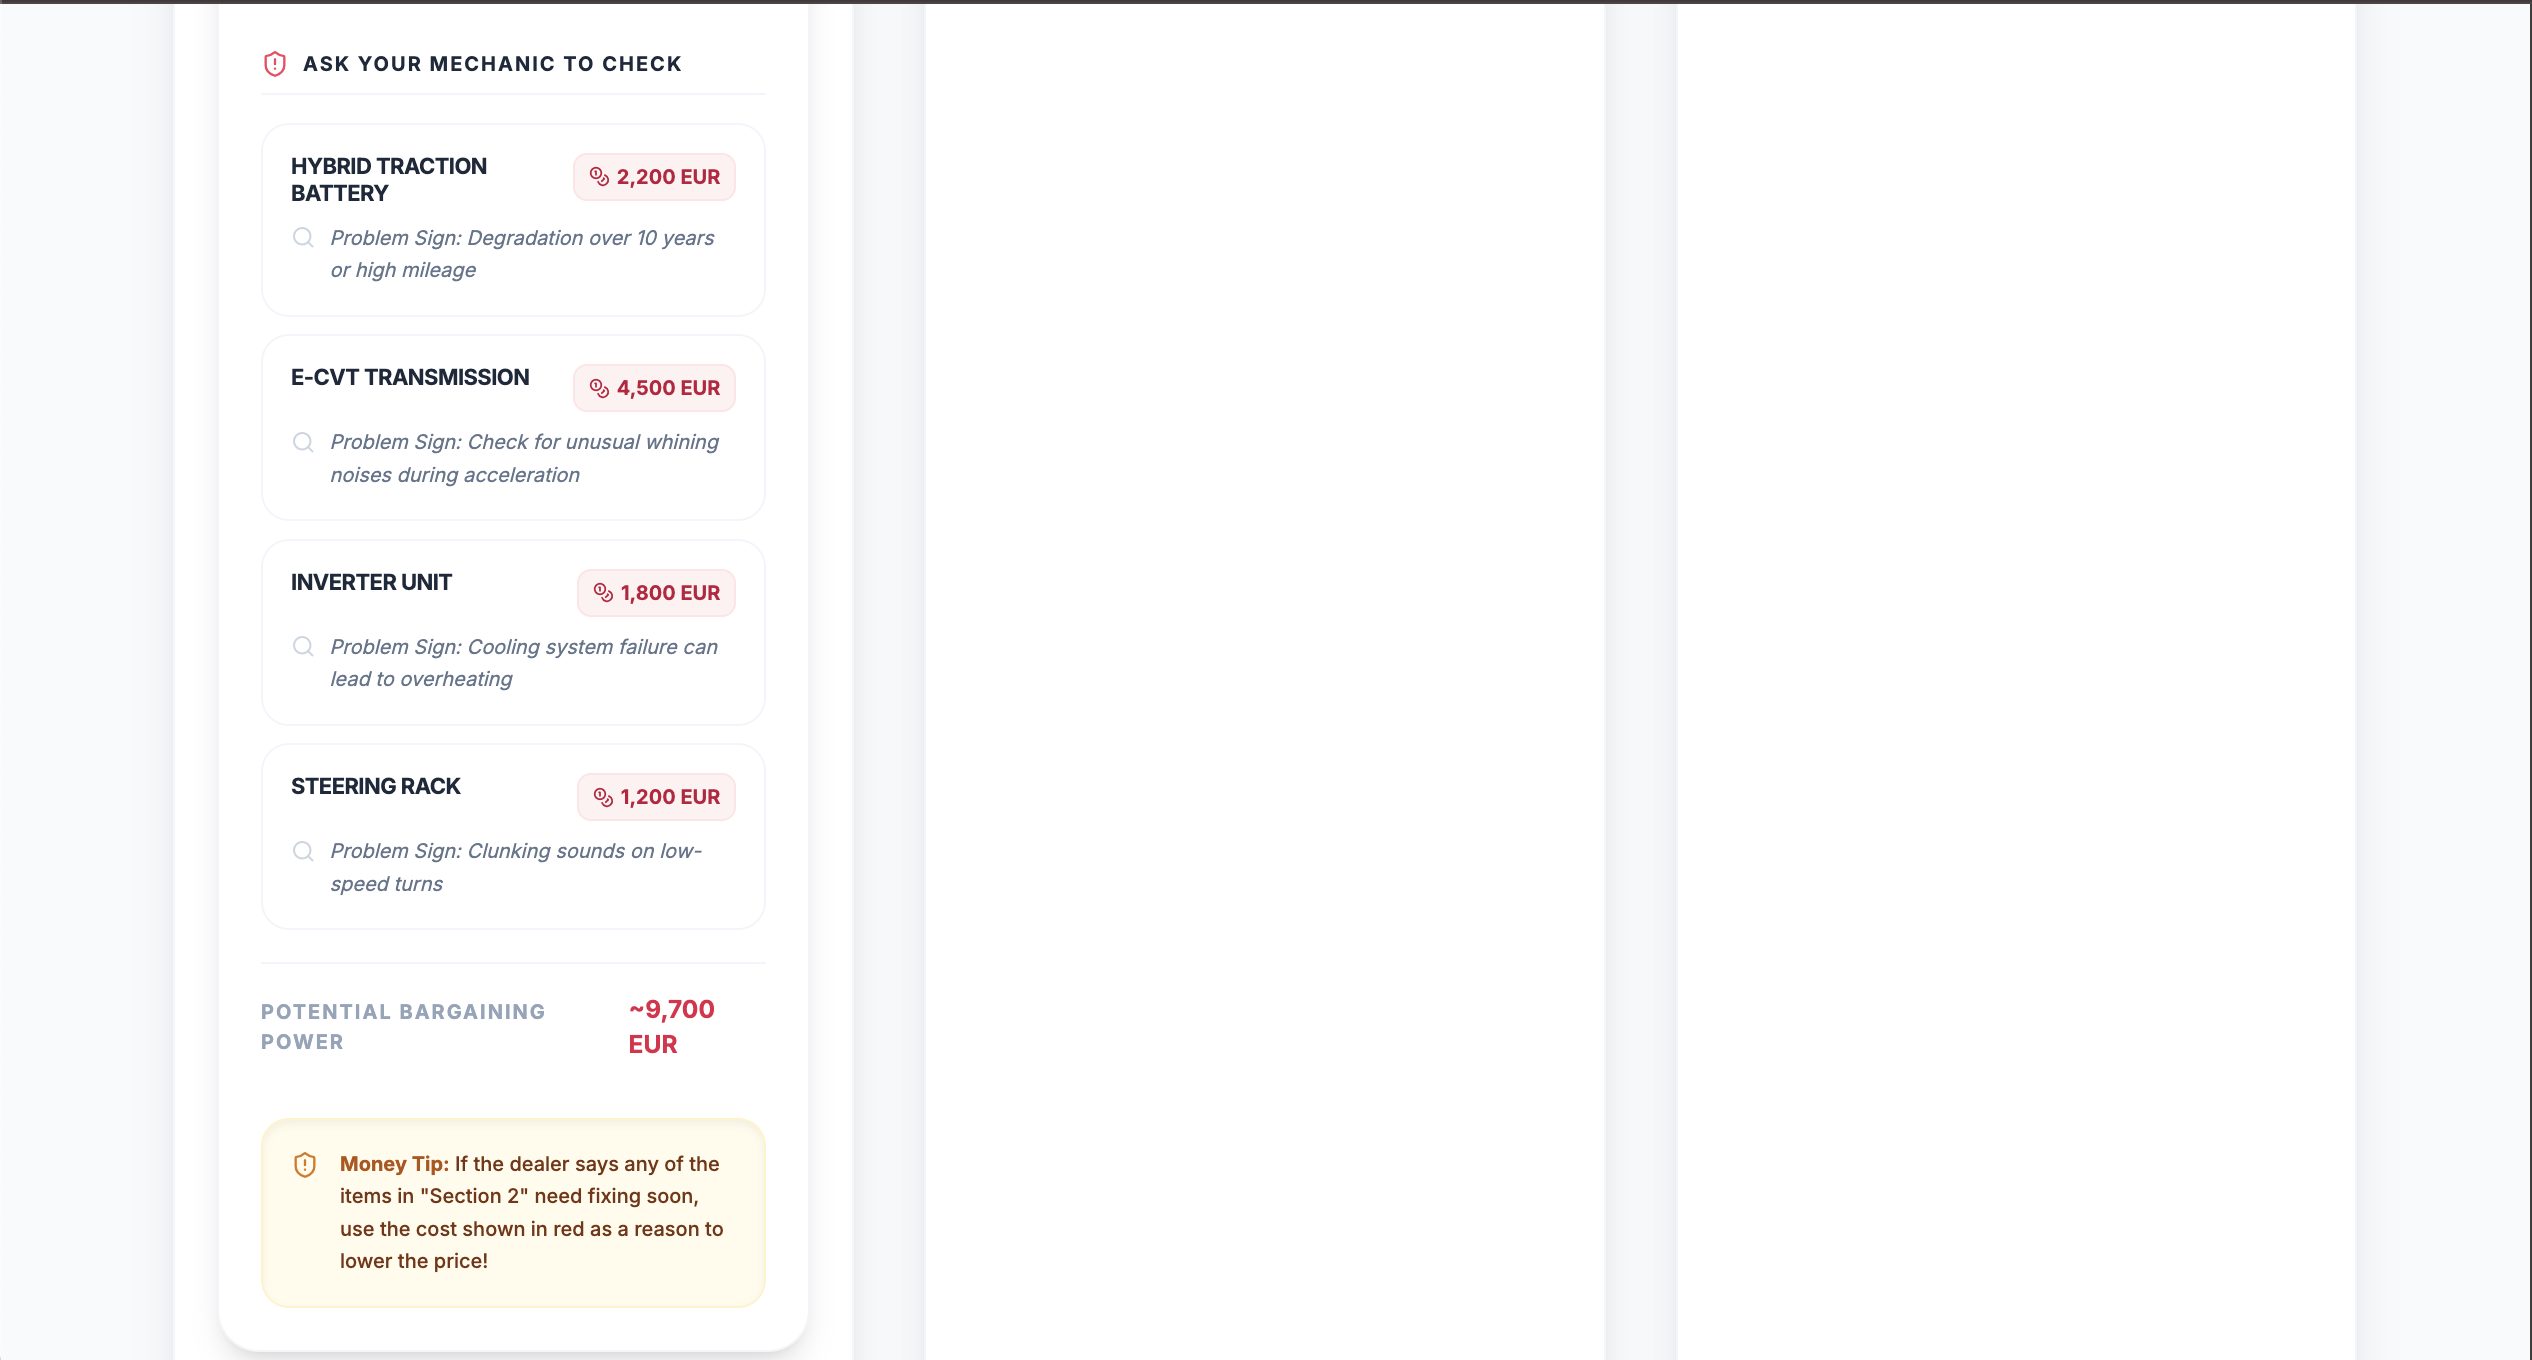This screenshot has height=1360, width=2532.
Task: Open the HYBRID TRACTION BATTERY card
Action: point(512,220)
